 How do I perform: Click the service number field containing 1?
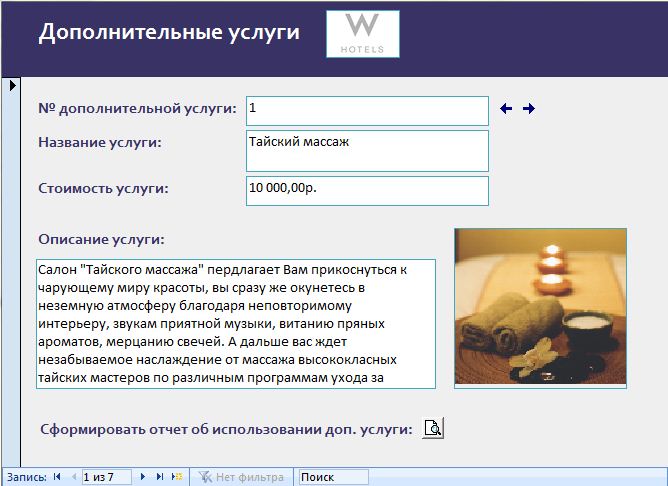(367, 111)
